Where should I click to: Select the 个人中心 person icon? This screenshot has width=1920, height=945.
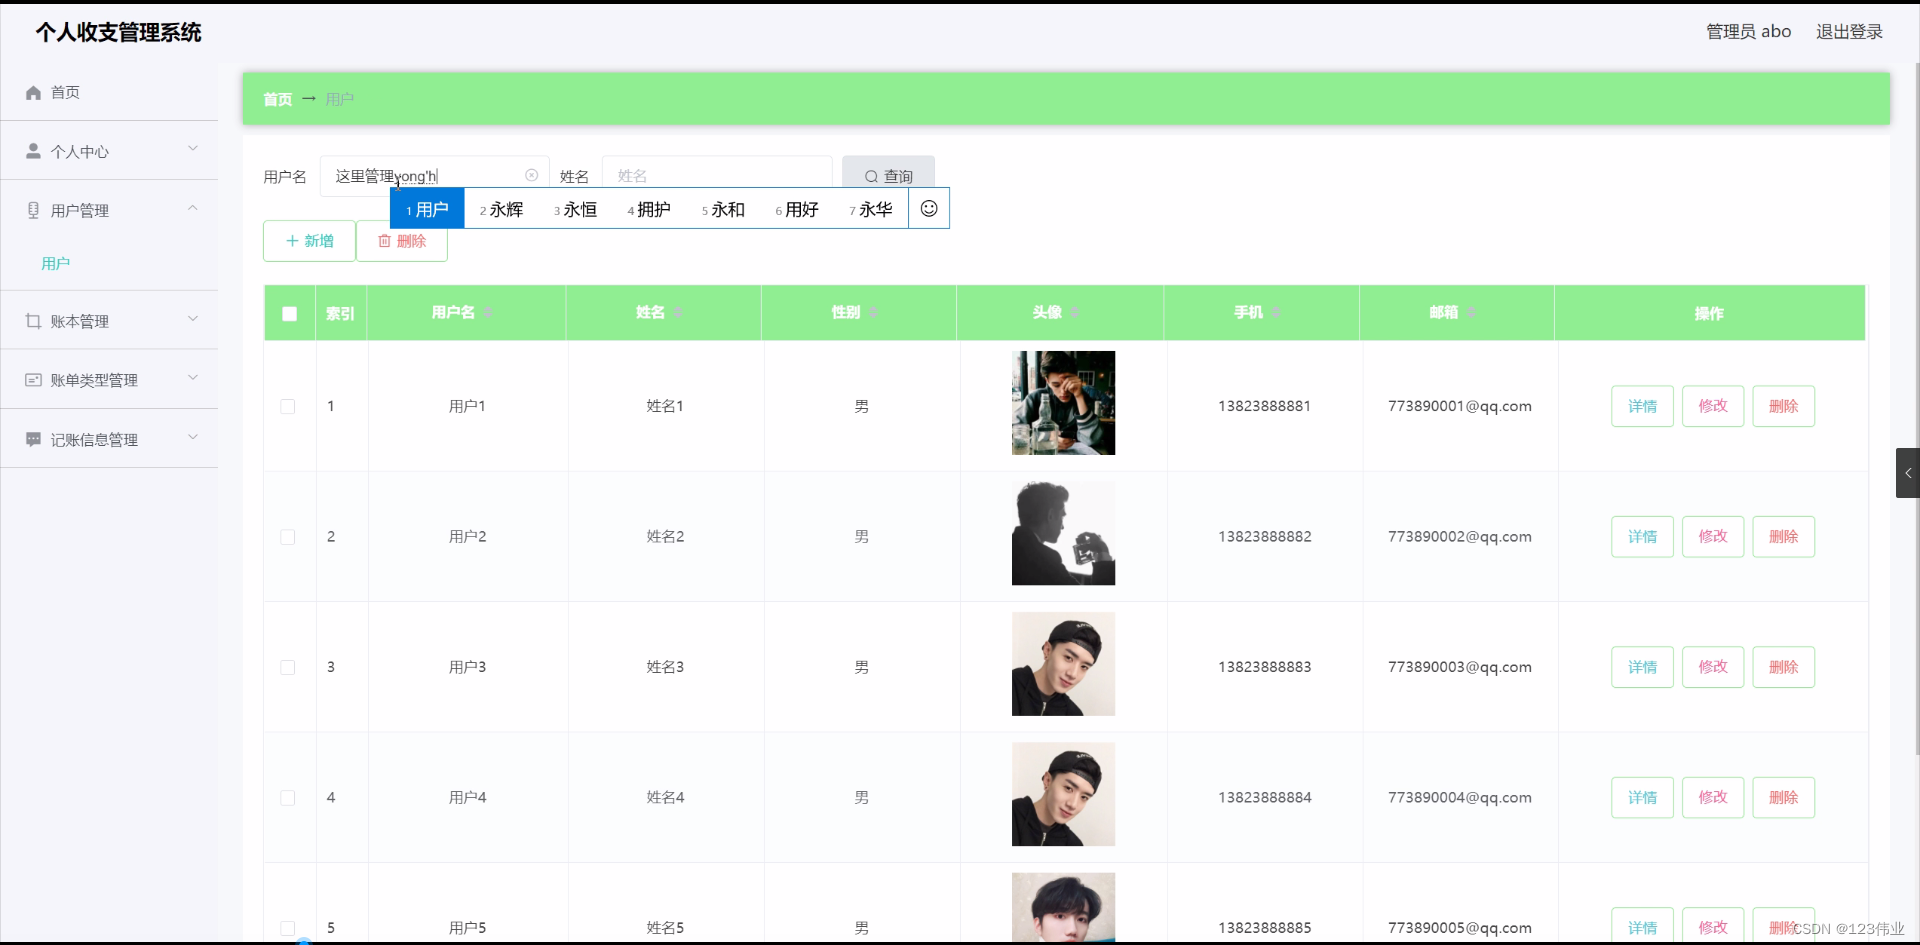click(x=33, y=151)
